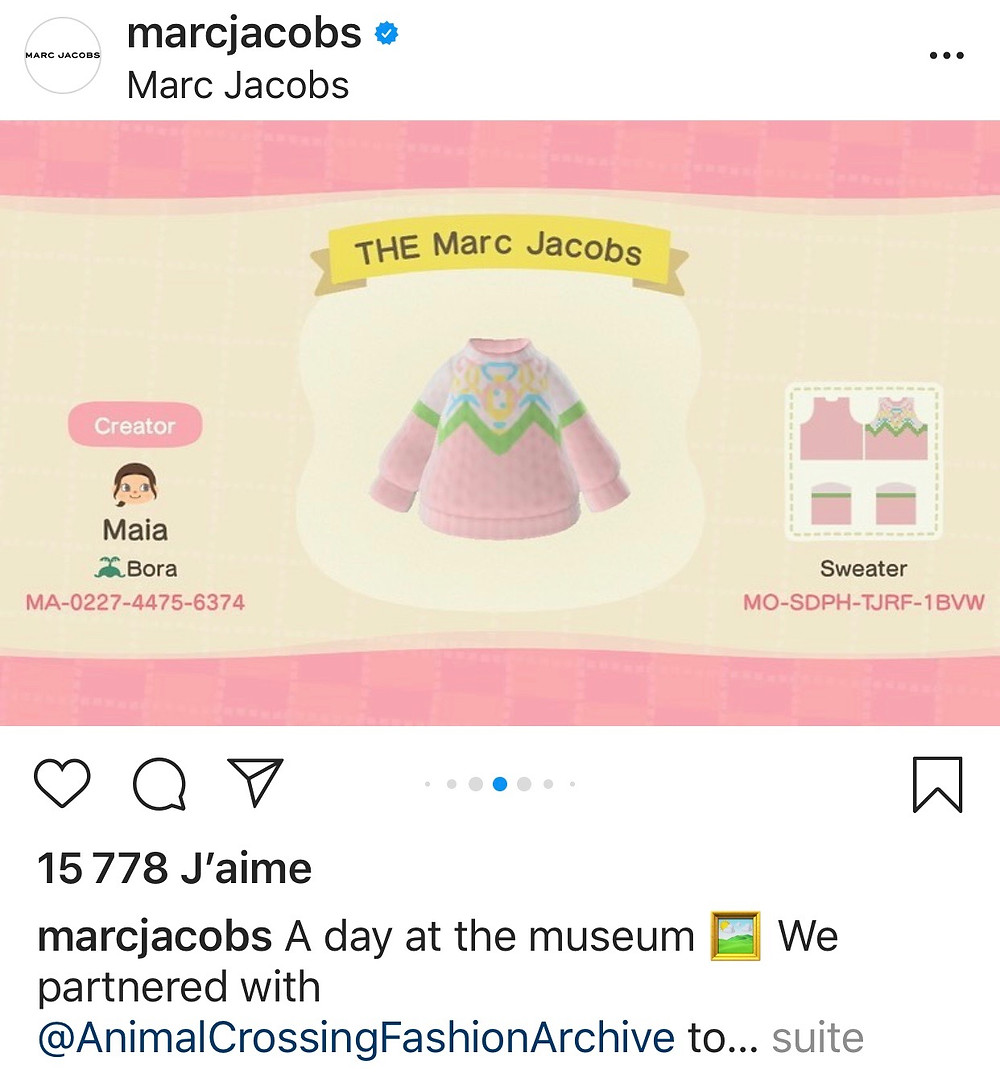Select Maia's creator avatar face
1000x1073 pixels.
tap(135, 485)
